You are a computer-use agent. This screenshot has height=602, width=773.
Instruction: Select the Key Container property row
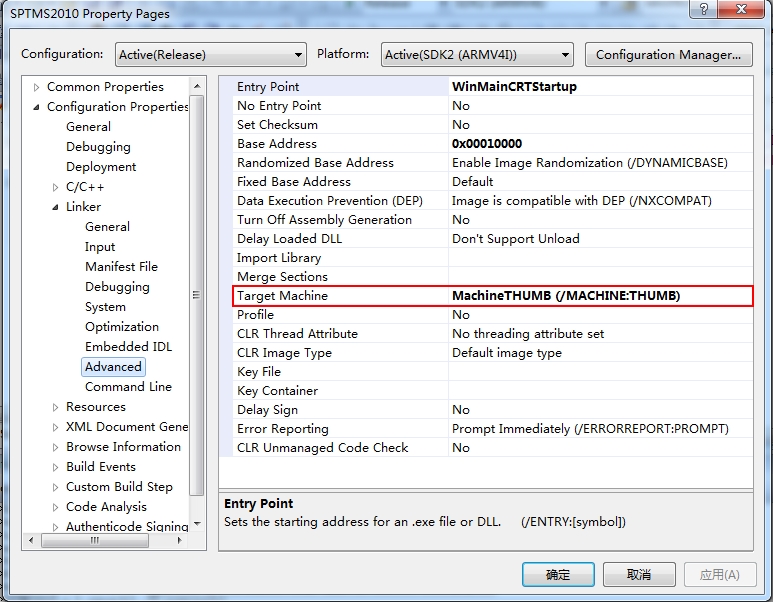[x=493, y=391]
